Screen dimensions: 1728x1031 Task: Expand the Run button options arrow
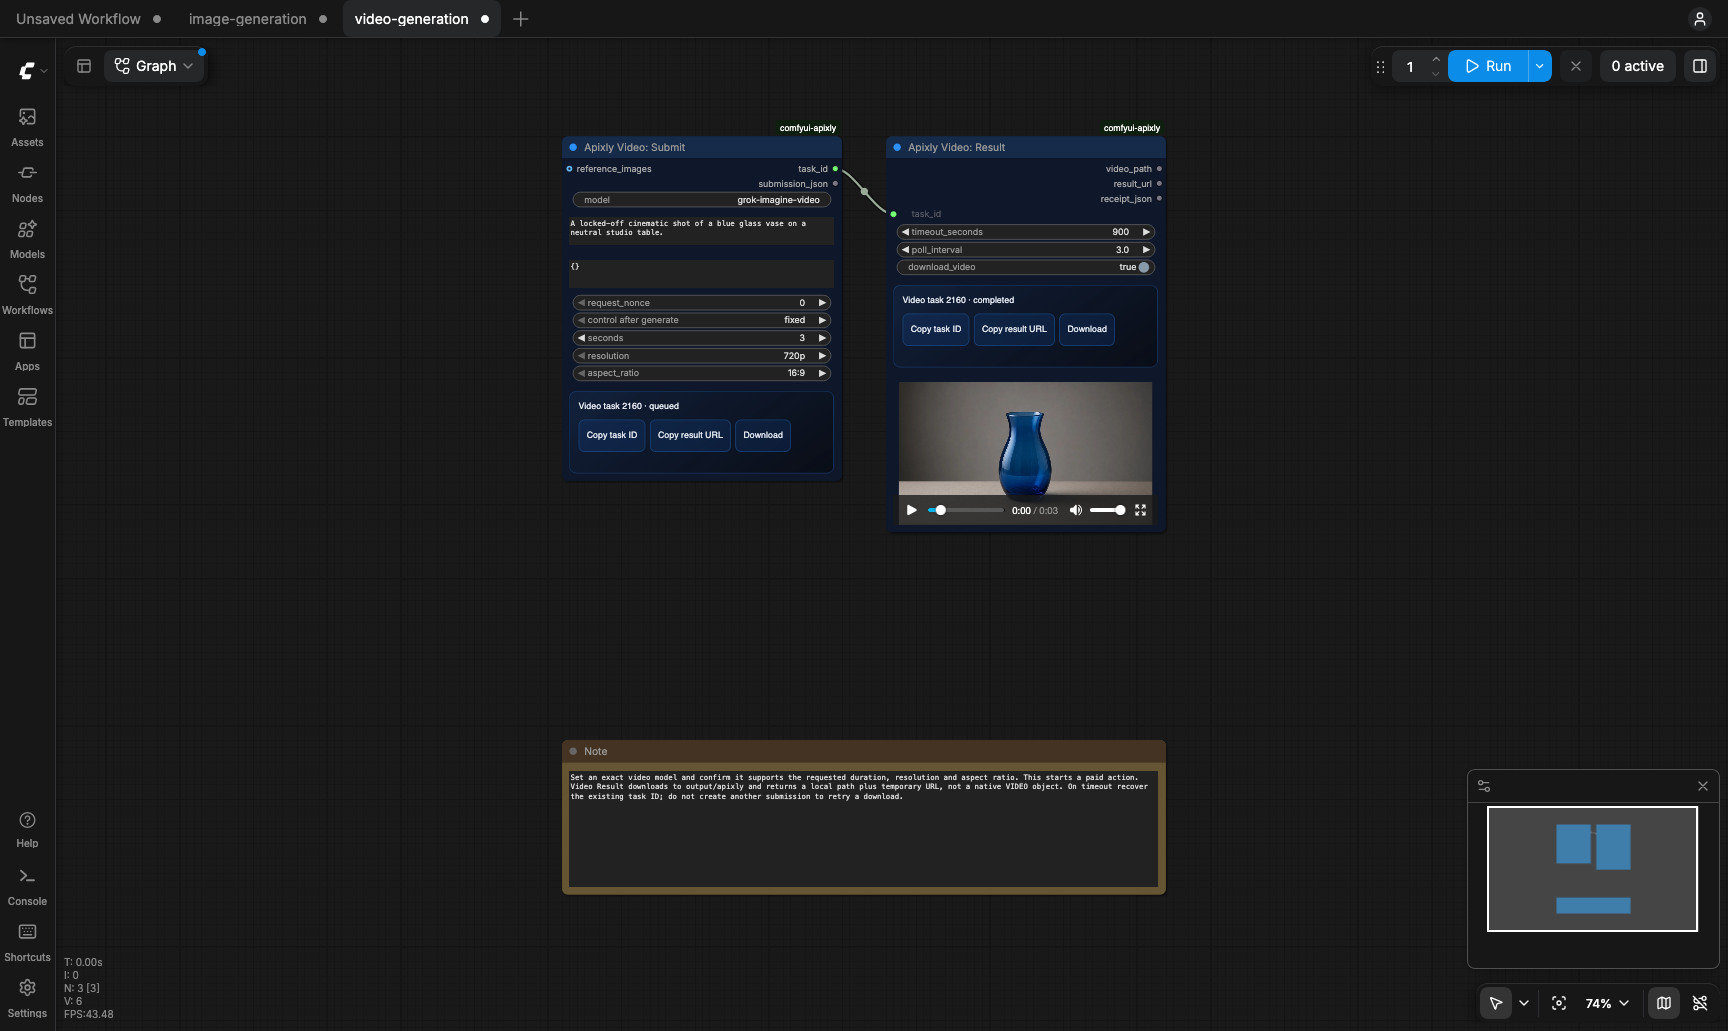click(1540, 66)
